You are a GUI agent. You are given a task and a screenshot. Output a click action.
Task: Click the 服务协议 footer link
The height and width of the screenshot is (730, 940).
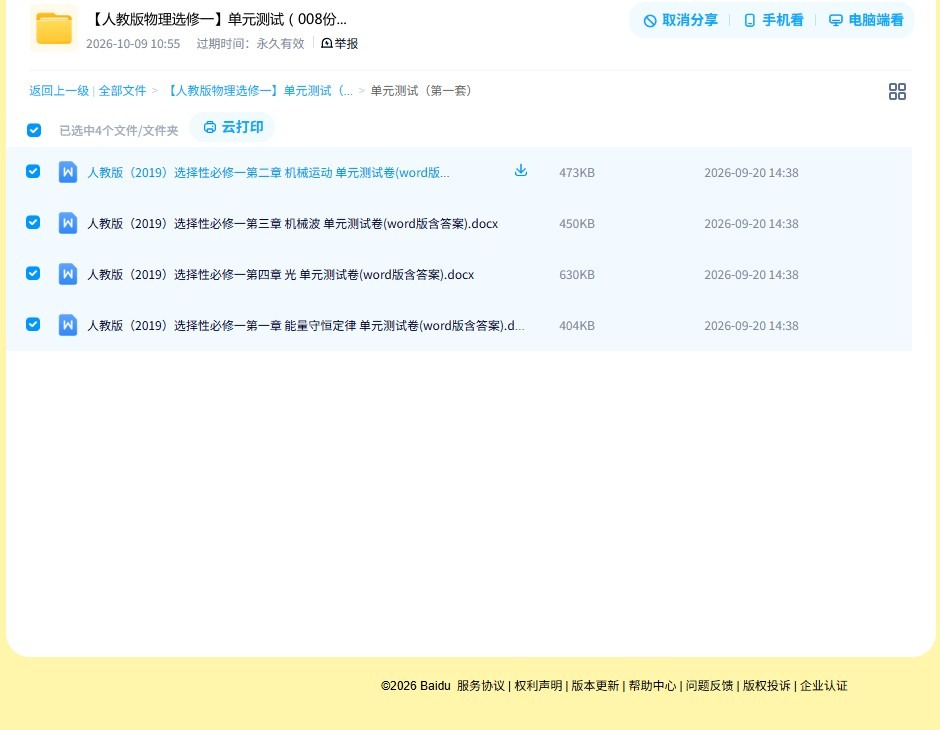click(x=481, y=686)
